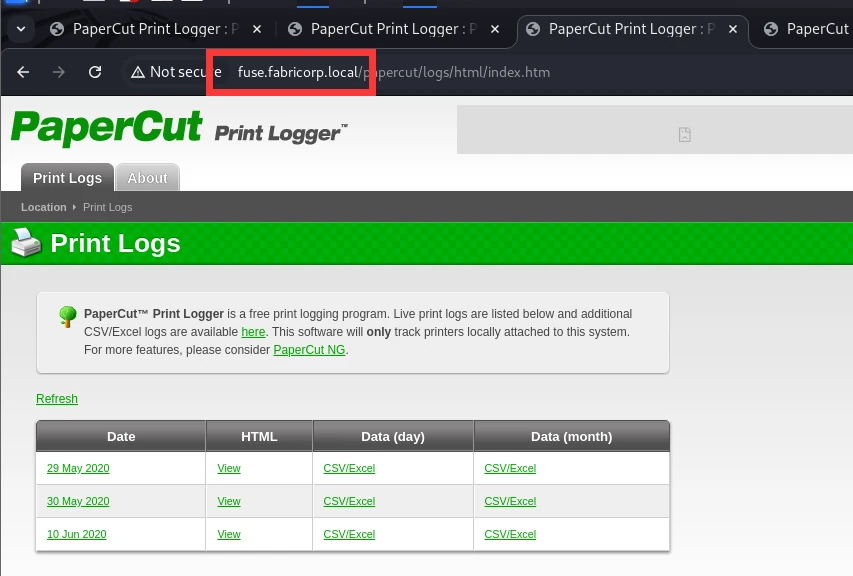Click the tree icon in the info box
The image size is (853, 576).
tap(68, 316)
